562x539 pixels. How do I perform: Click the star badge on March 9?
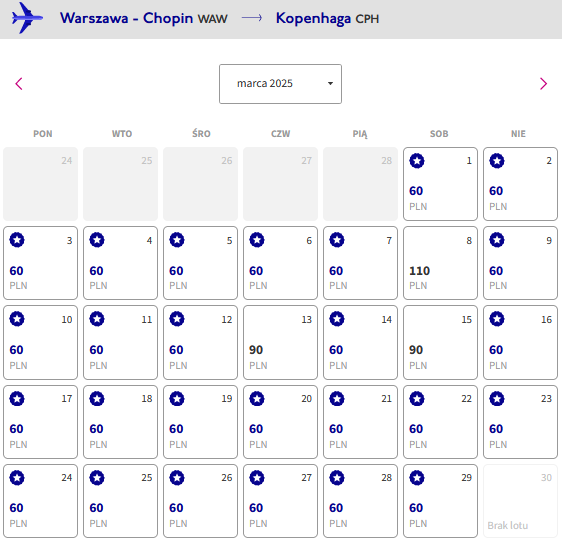[x=497, y=240]
